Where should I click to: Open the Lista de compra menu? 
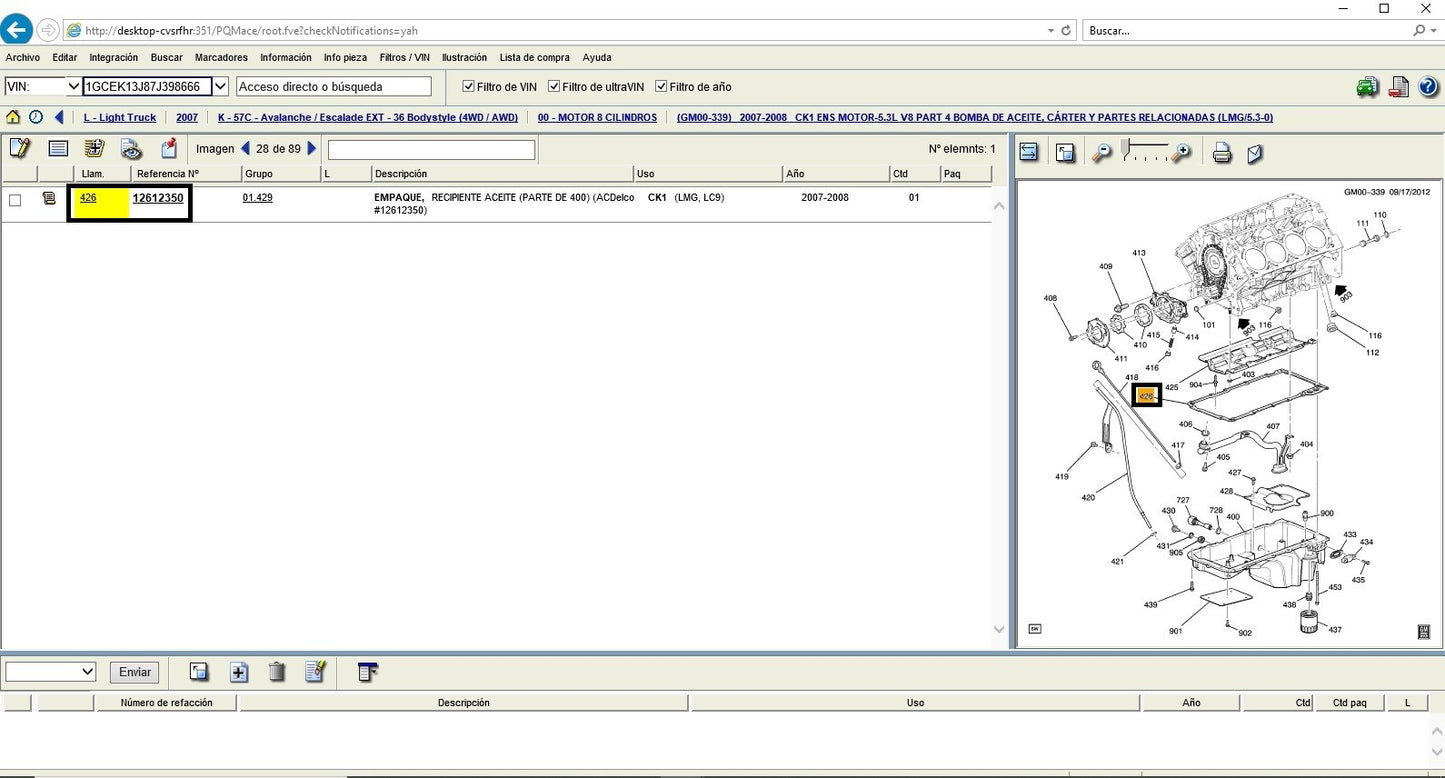(534, 58)
